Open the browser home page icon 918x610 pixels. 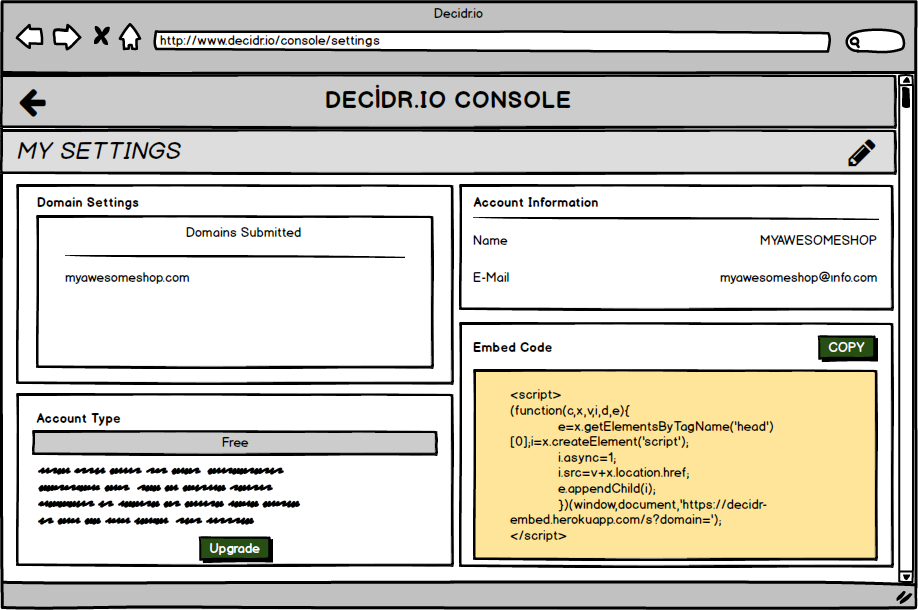[x=132, y=36]
